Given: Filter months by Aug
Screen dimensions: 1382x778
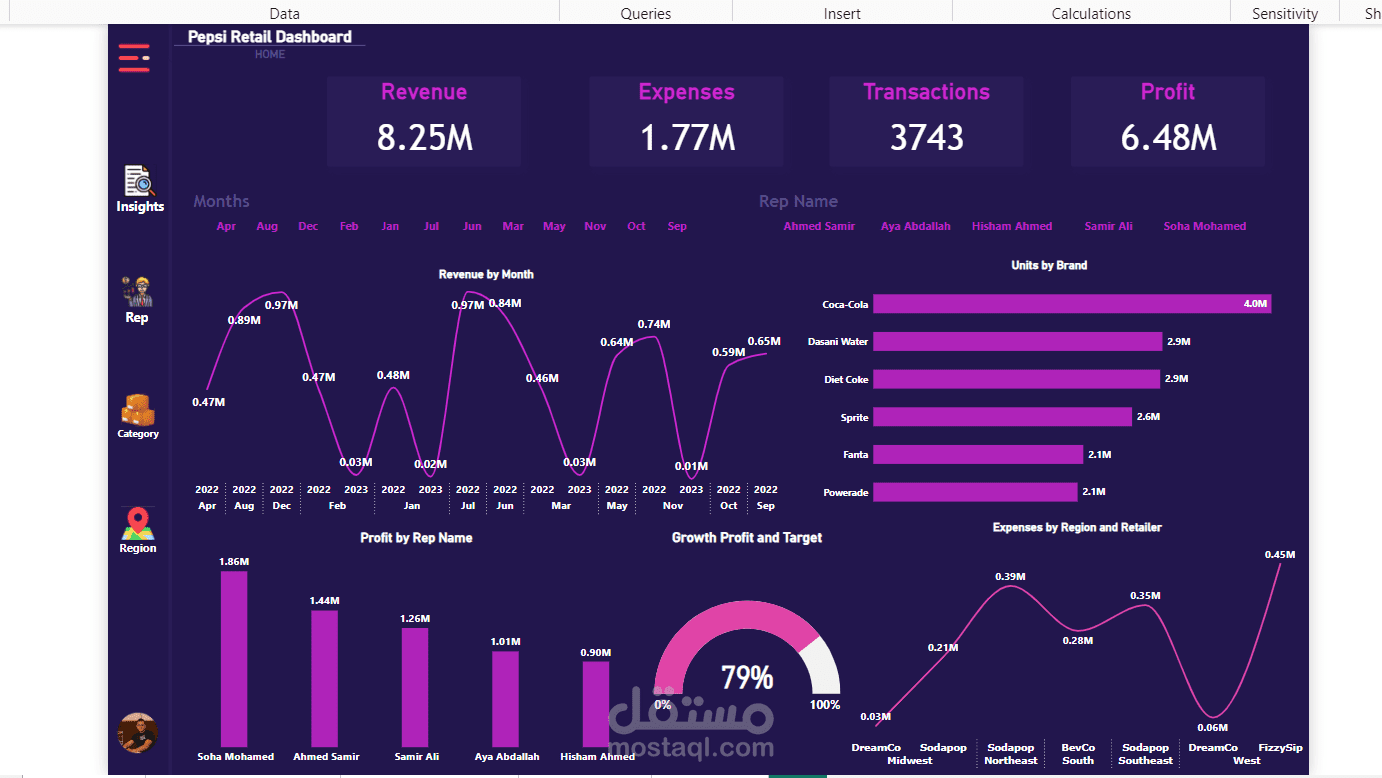Looking at the screenshot, I should point(267,226).
